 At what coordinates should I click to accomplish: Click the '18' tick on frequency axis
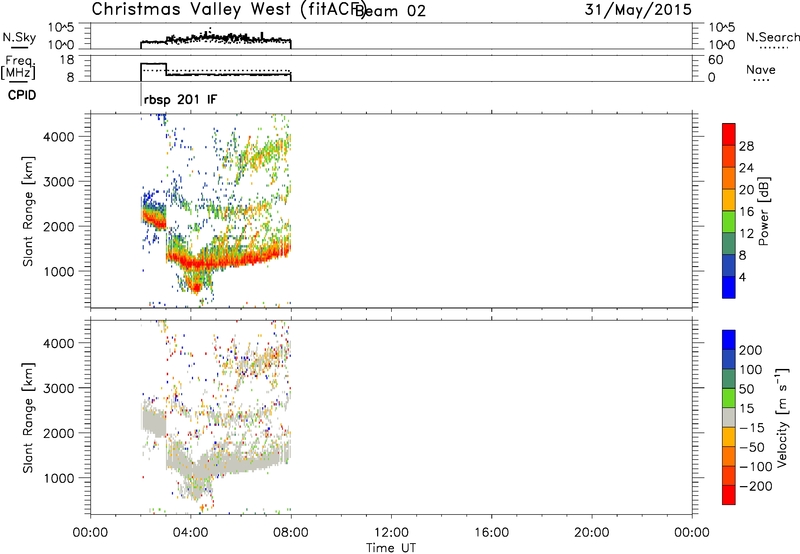(67, 60)
